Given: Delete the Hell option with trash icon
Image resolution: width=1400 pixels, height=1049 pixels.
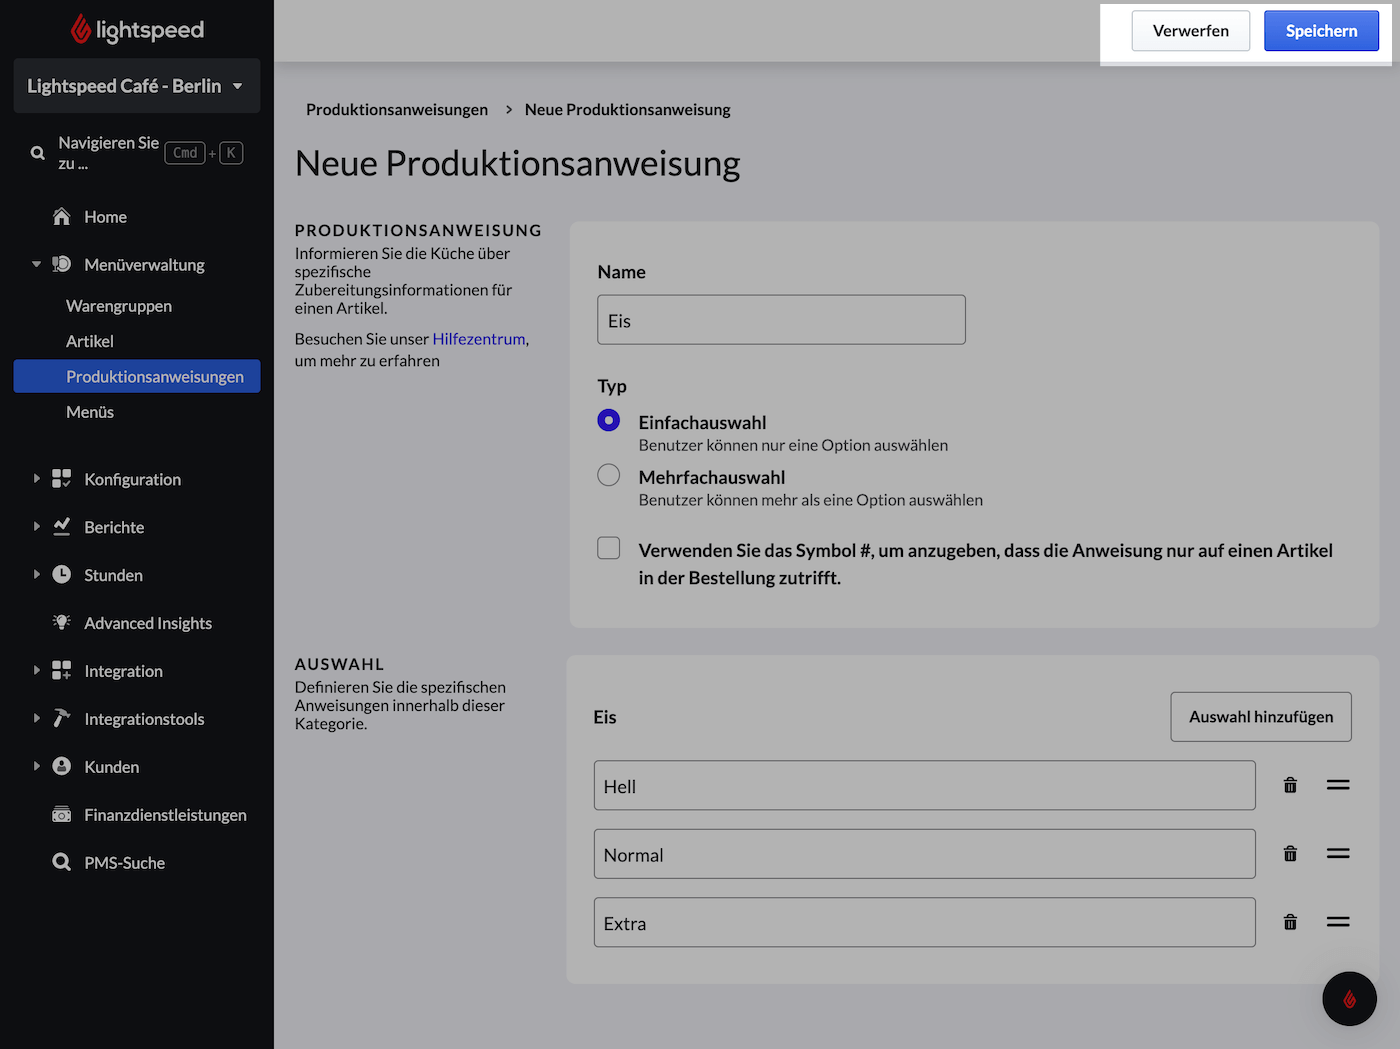Looking at the screenshot, I should click(x=1290, y=785).
